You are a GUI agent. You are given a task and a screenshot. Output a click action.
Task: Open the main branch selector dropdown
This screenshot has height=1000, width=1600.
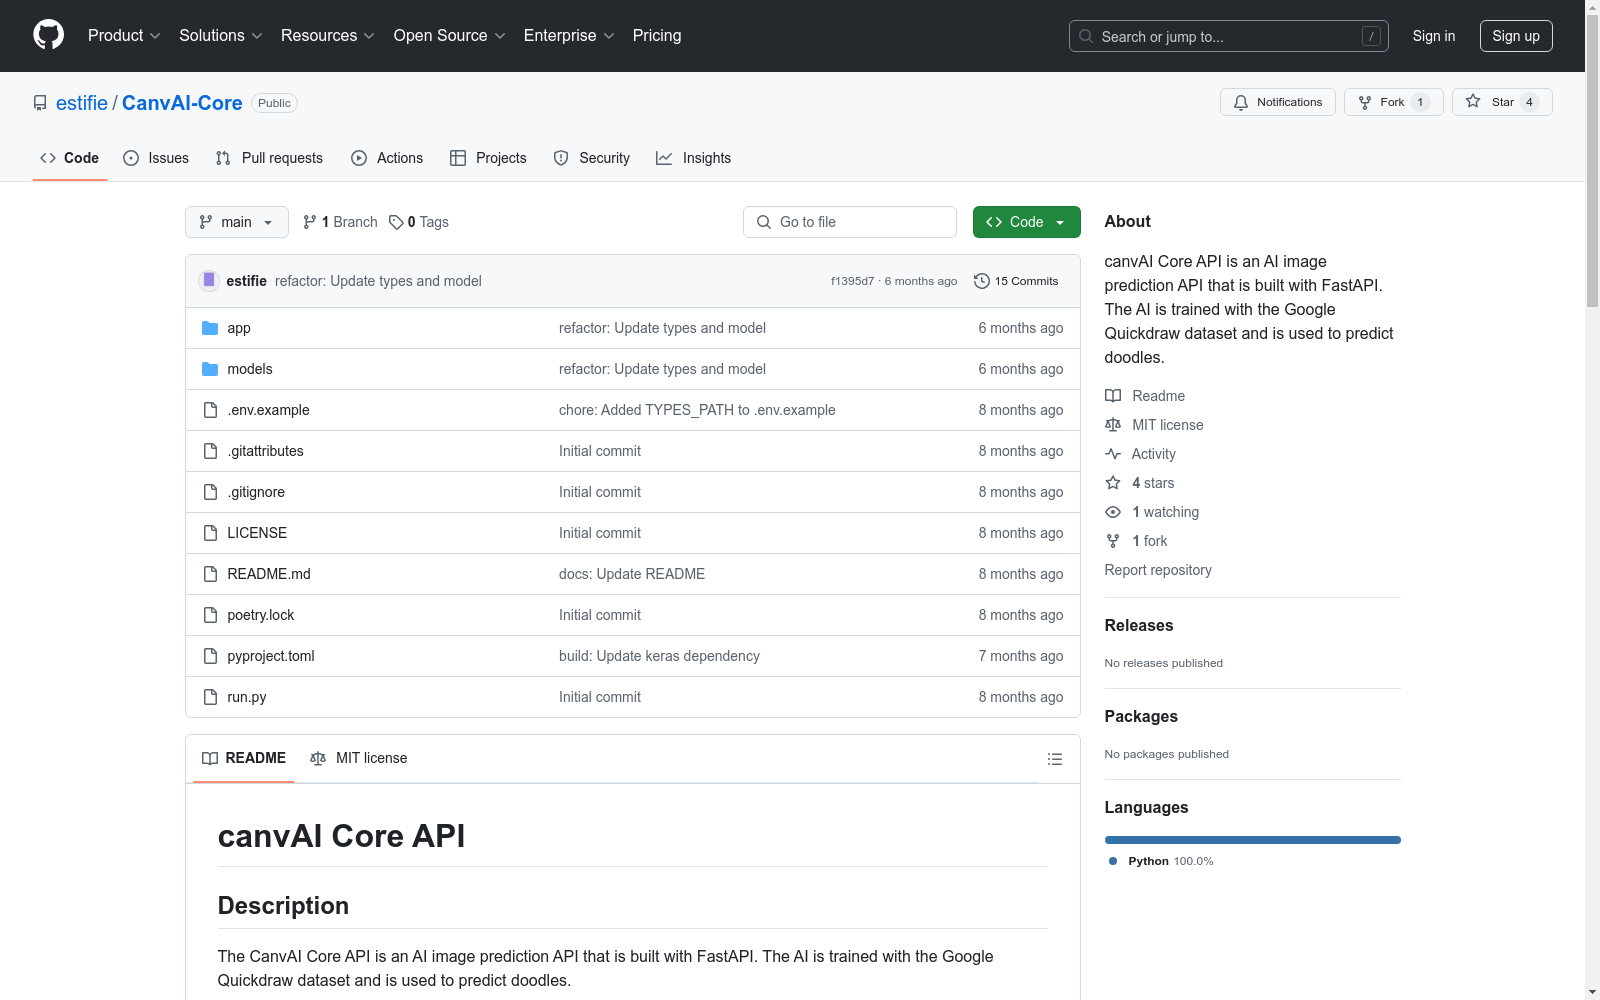[237, 222]
